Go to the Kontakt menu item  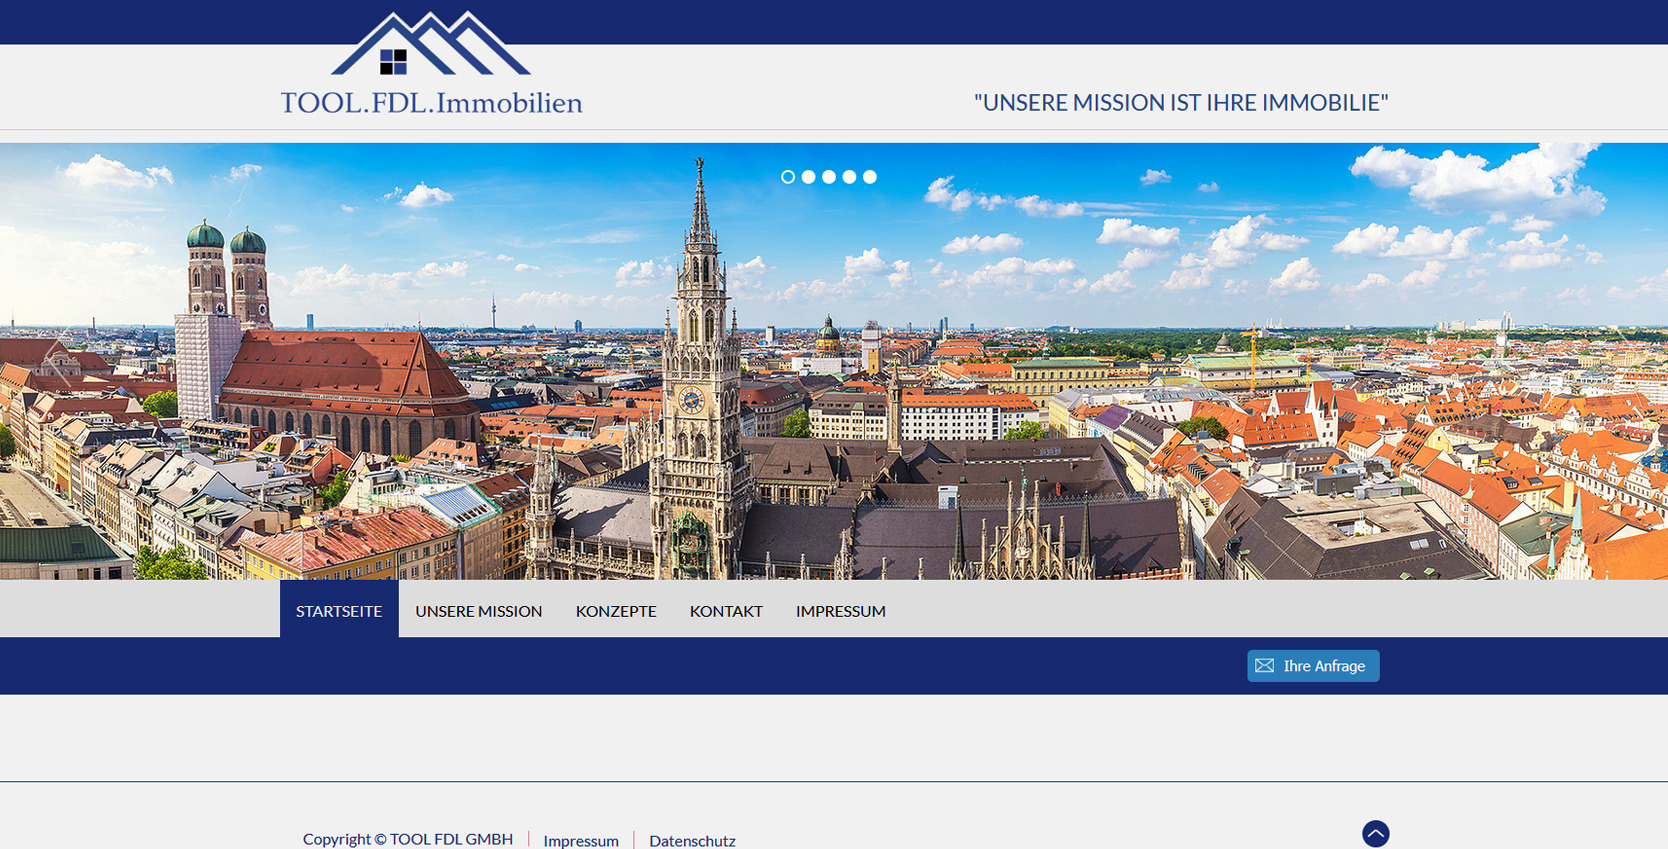[726, 611]
